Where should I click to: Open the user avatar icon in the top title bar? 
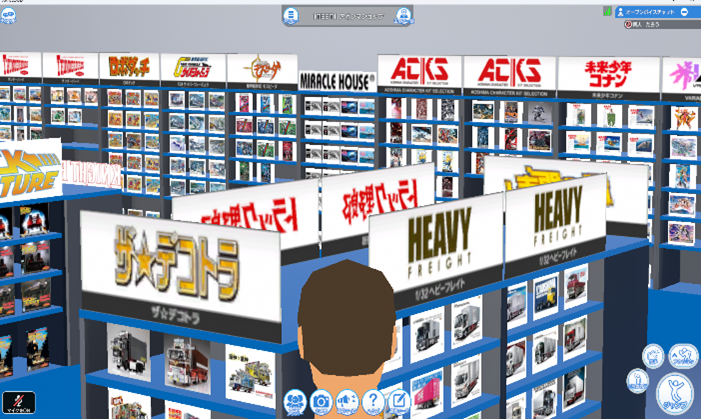pos(403,16)
